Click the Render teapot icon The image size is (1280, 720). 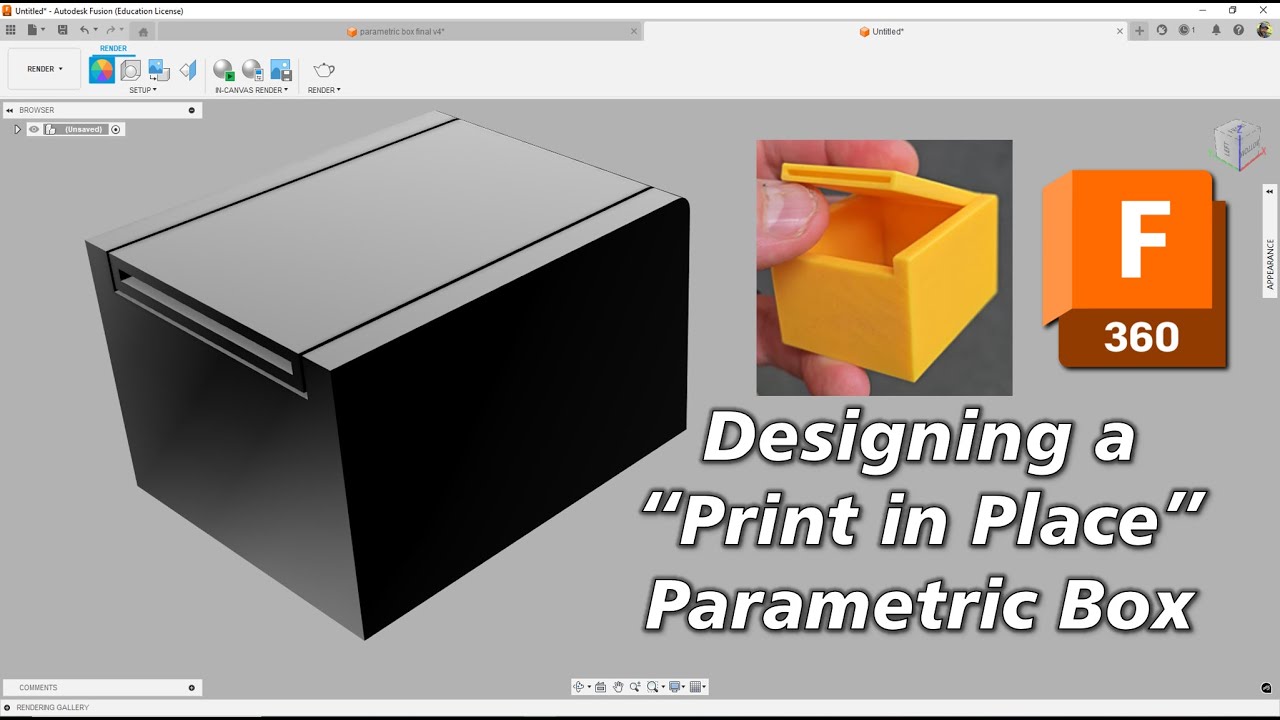coord(324,70)
